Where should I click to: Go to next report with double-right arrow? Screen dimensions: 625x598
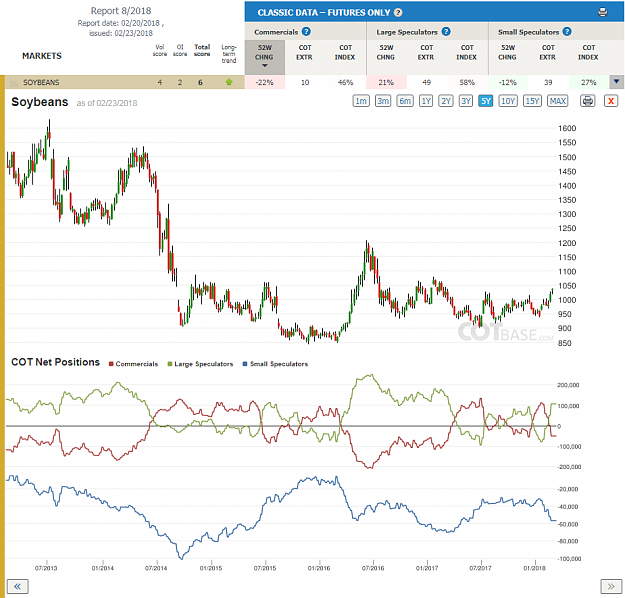click(611, 586)
